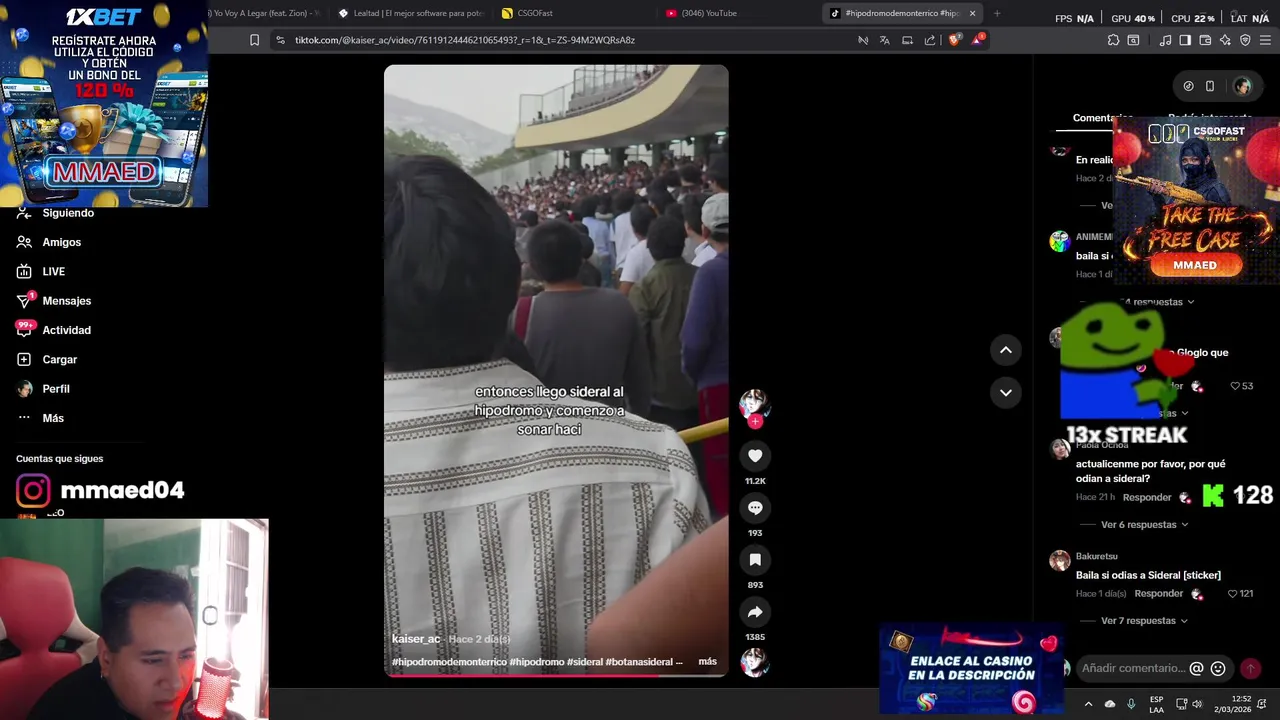Image resolution: width=1280 pixels, height=720 pixels.
Task: Open the browser extensions puzzle icon
Action: [x=1113, y=40]
